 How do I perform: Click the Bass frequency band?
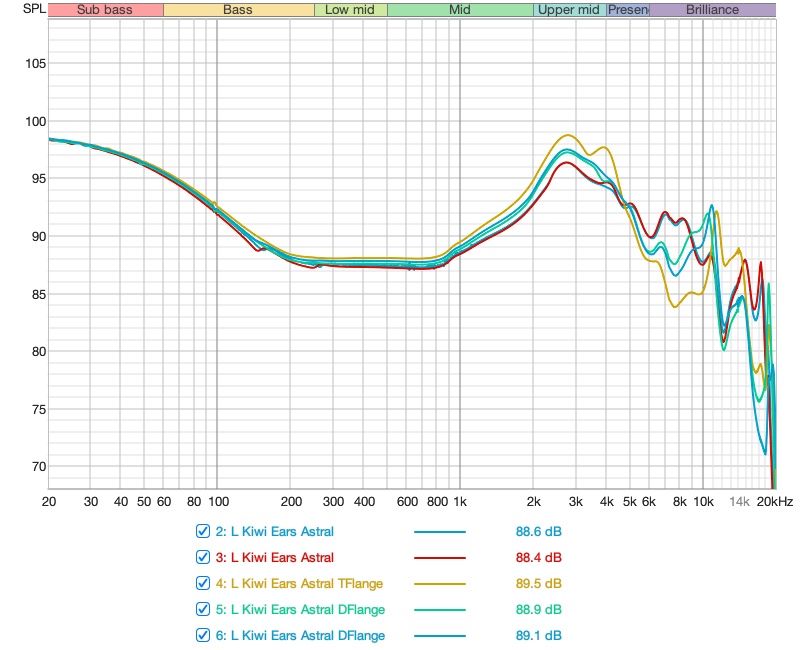pos(239,10)
